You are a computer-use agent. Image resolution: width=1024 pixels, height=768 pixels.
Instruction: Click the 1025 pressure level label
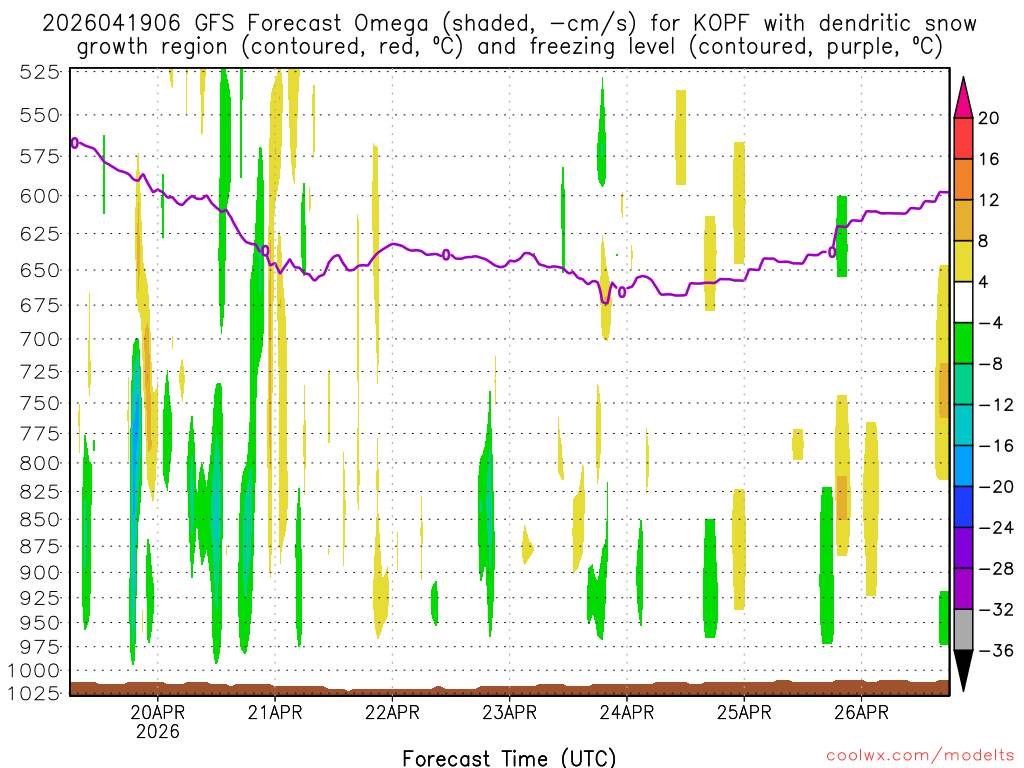click(x=34, y=693)
